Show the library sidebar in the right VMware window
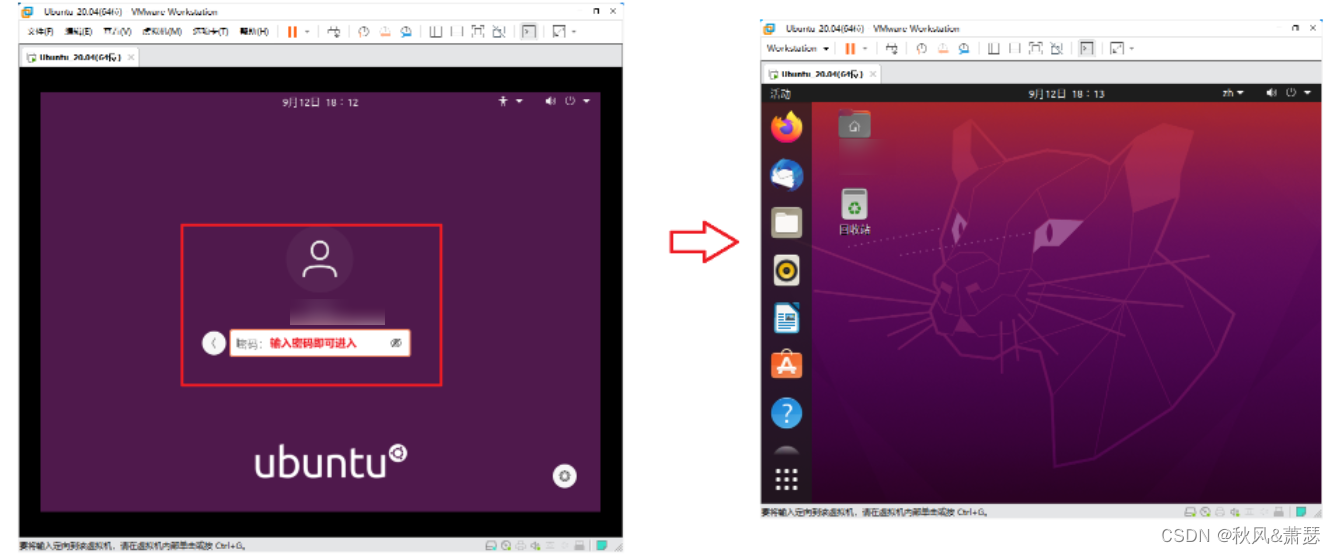Image resolution: width=1335 pixels, height=554 pixels. 993,48
